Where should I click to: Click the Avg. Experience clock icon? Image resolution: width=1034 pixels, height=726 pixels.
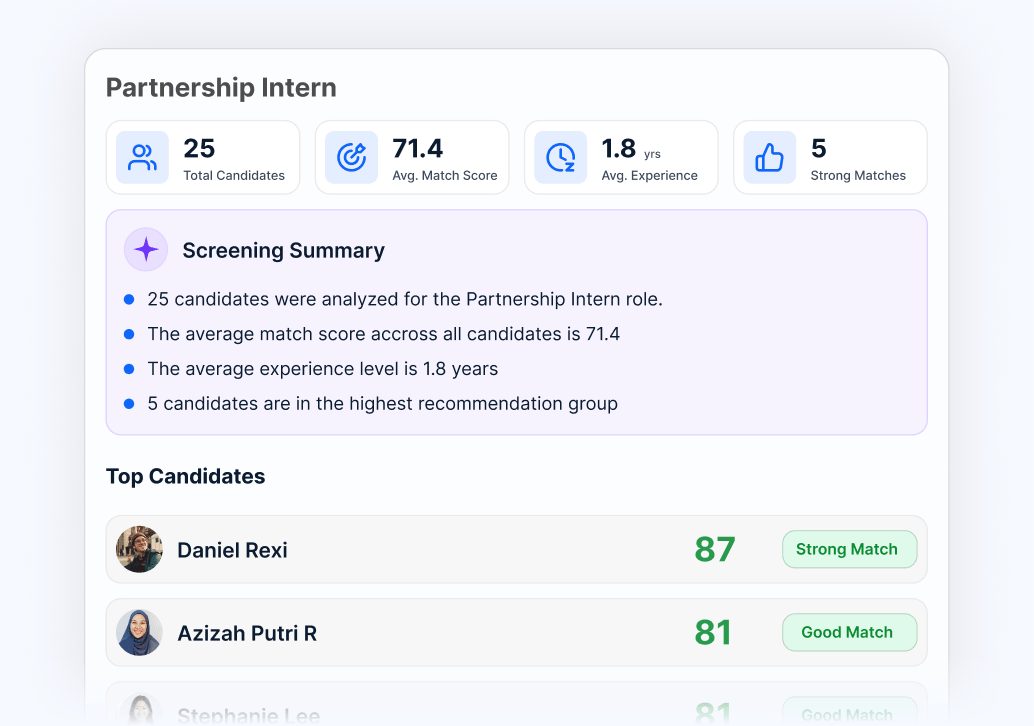coord(561,158)
